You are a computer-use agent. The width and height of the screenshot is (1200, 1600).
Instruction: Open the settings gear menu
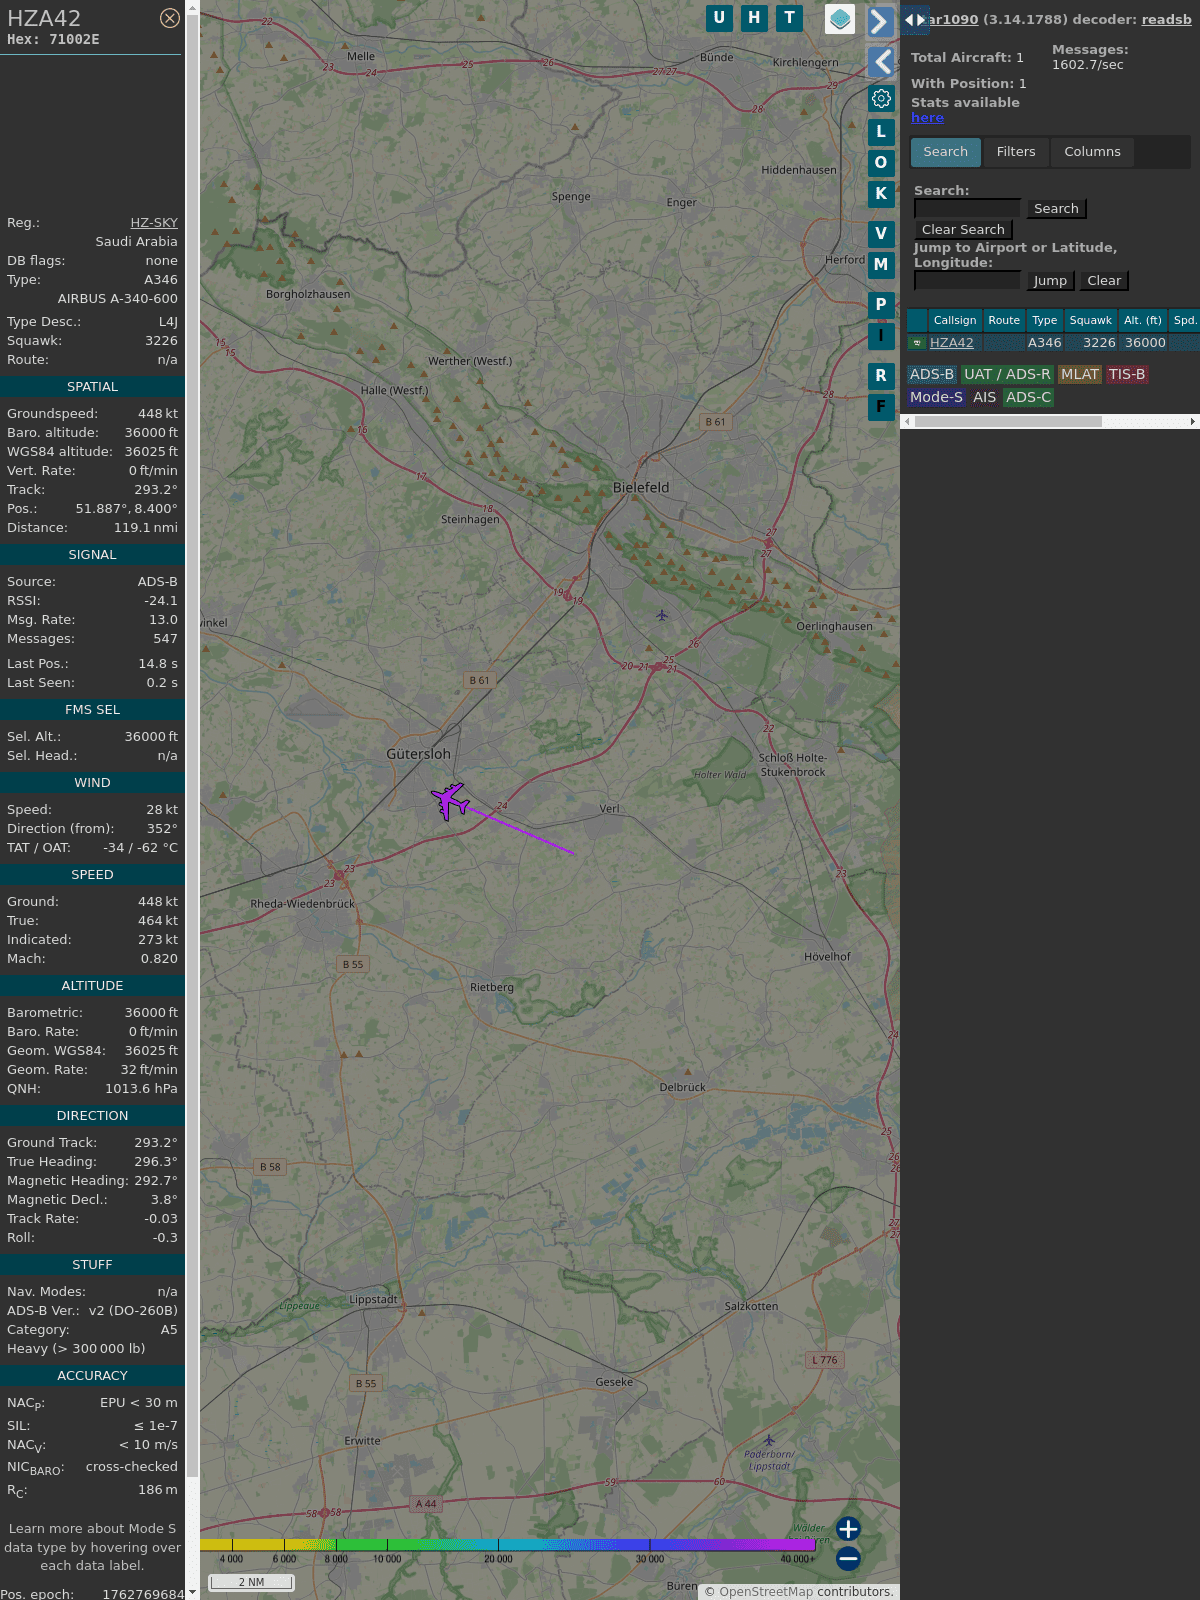click(881, 99)
